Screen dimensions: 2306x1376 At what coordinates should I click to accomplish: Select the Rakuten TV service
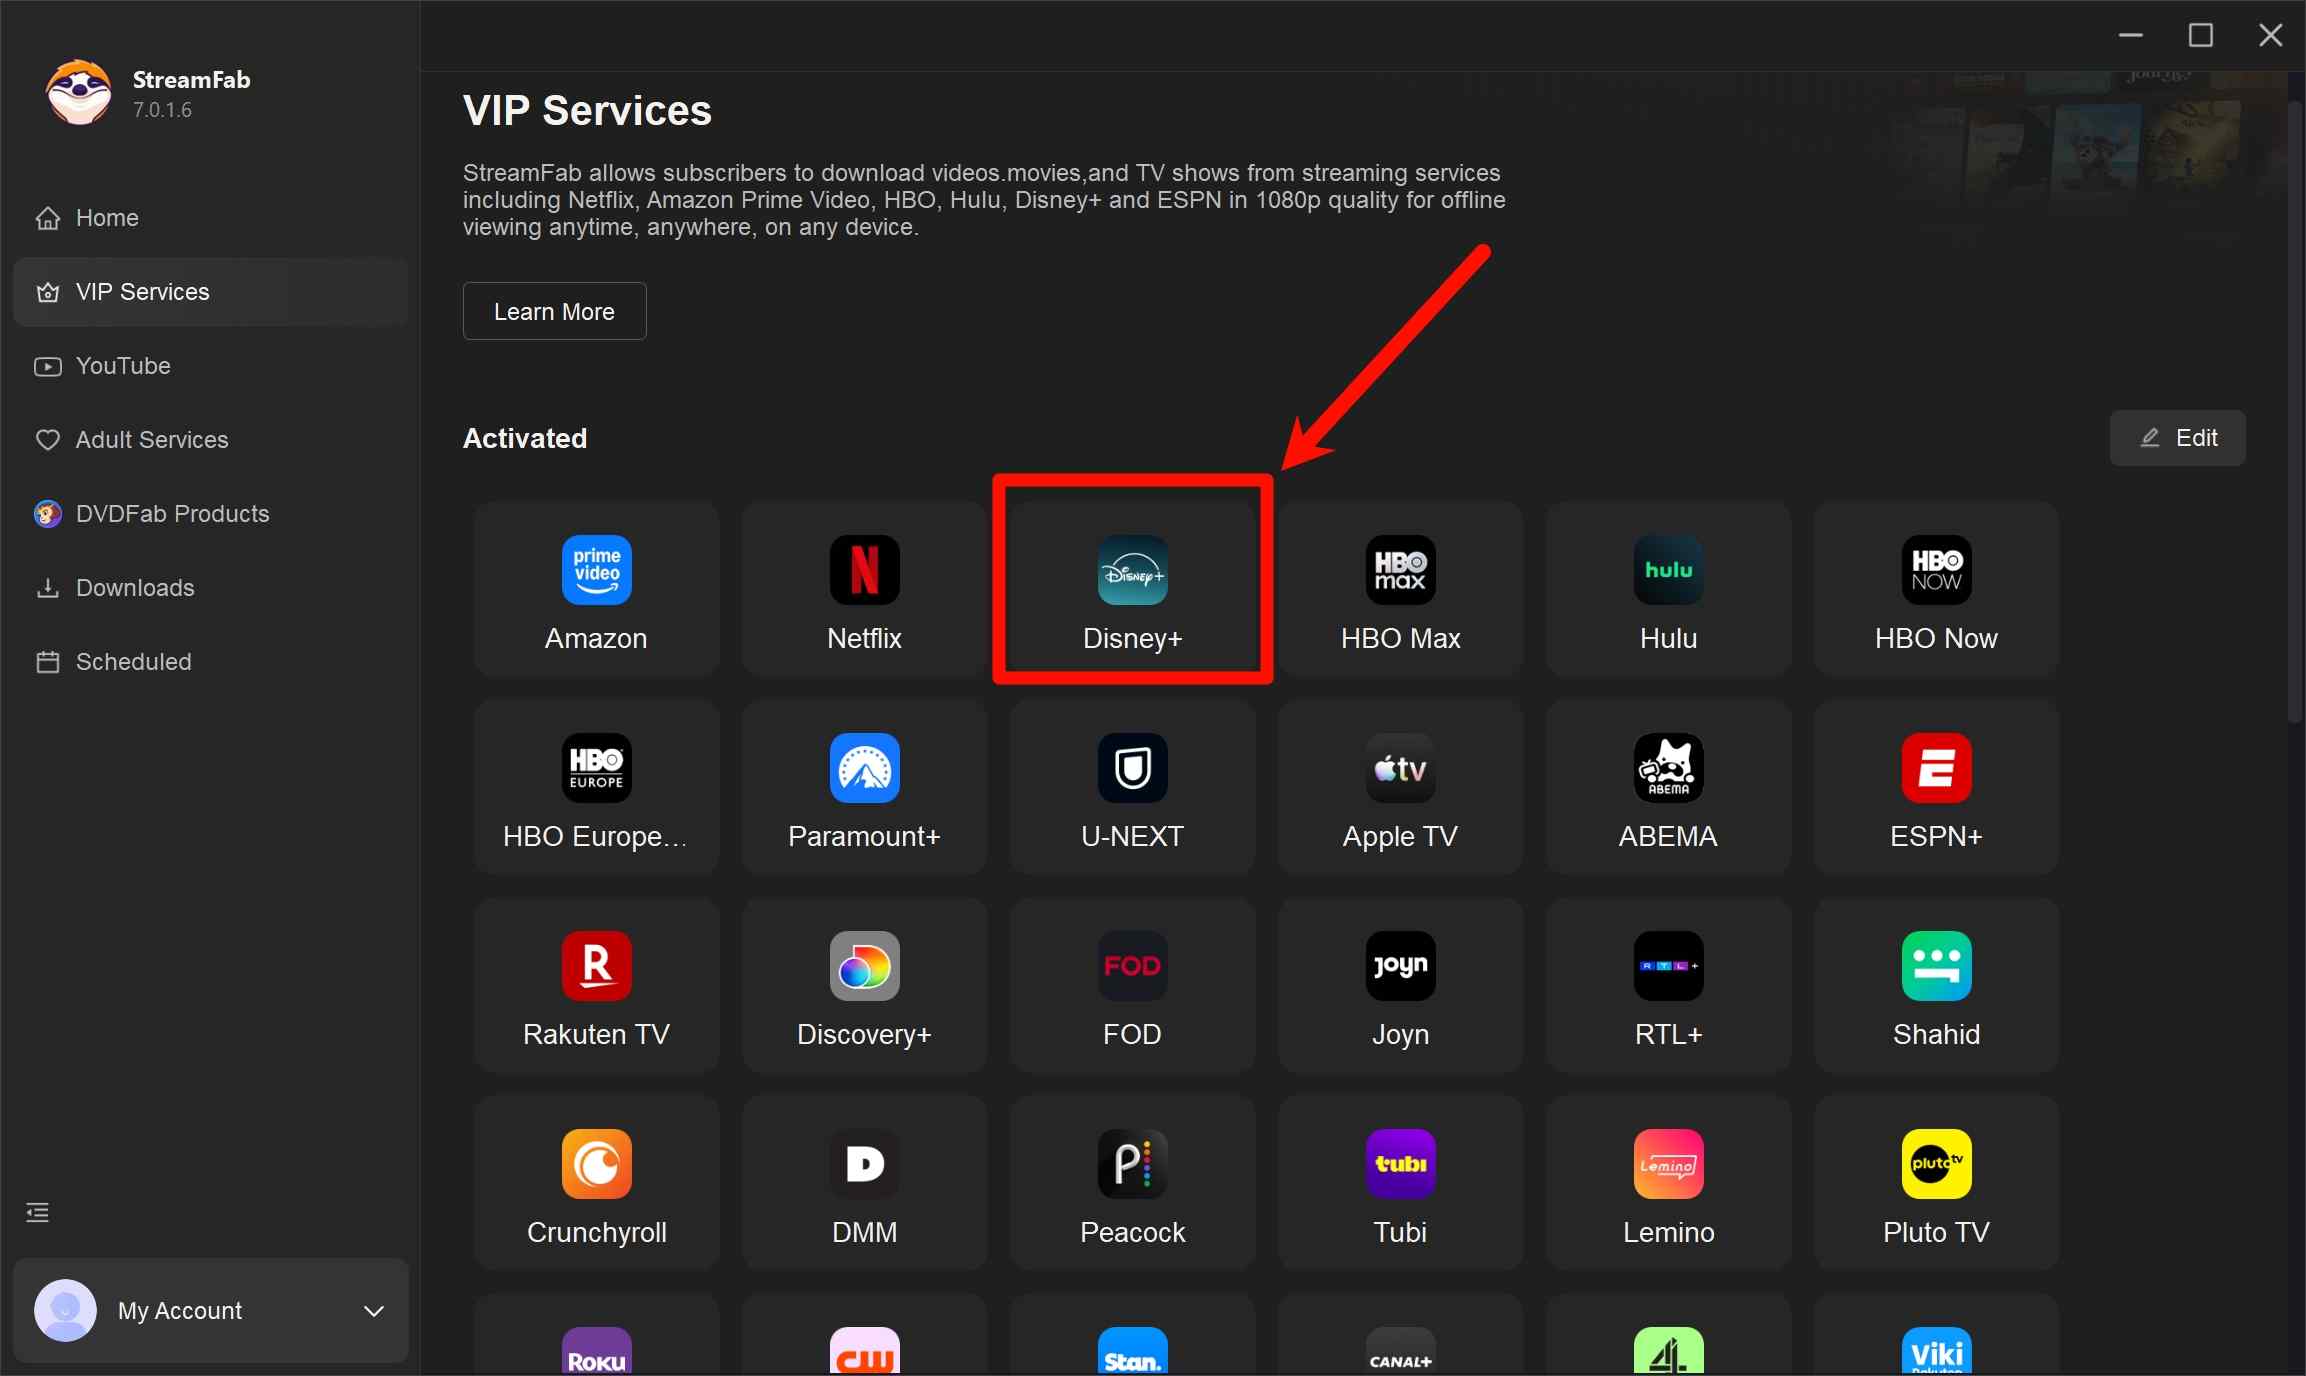[595, 986]
